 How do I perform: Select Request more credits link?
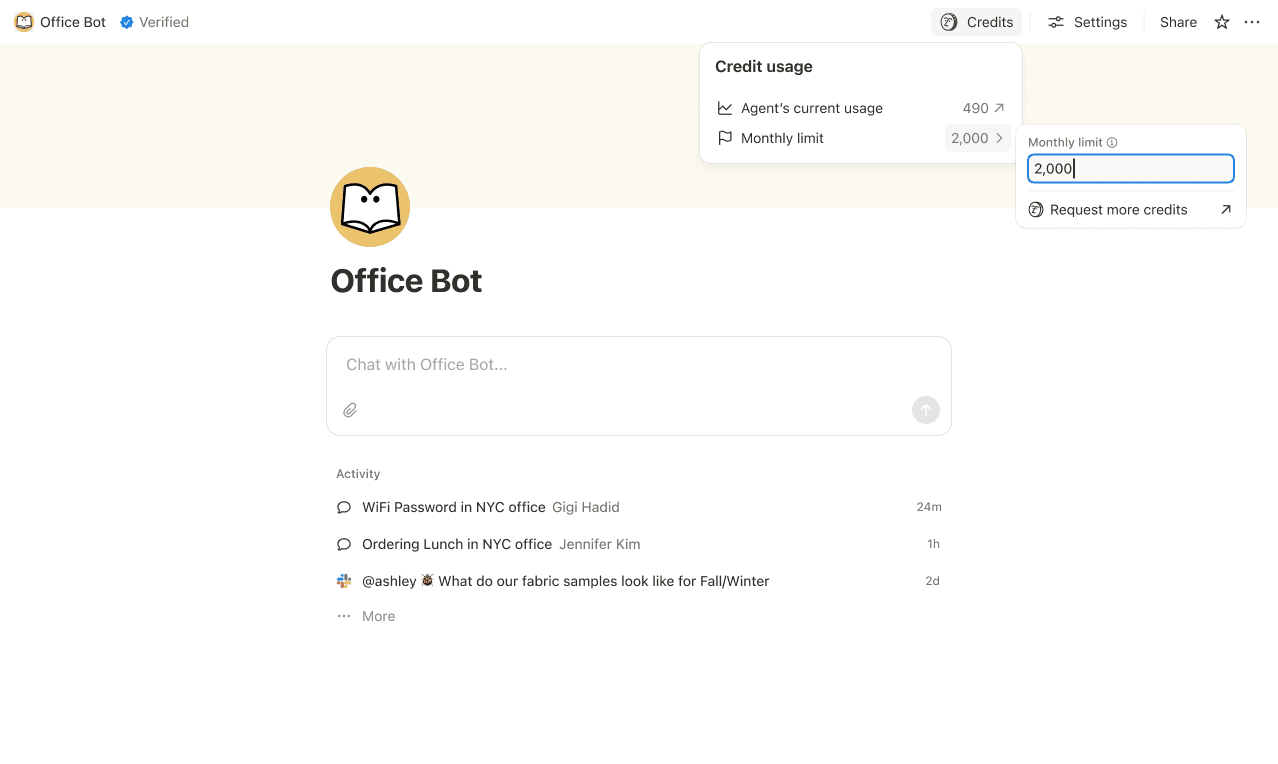pos(1118,210)
